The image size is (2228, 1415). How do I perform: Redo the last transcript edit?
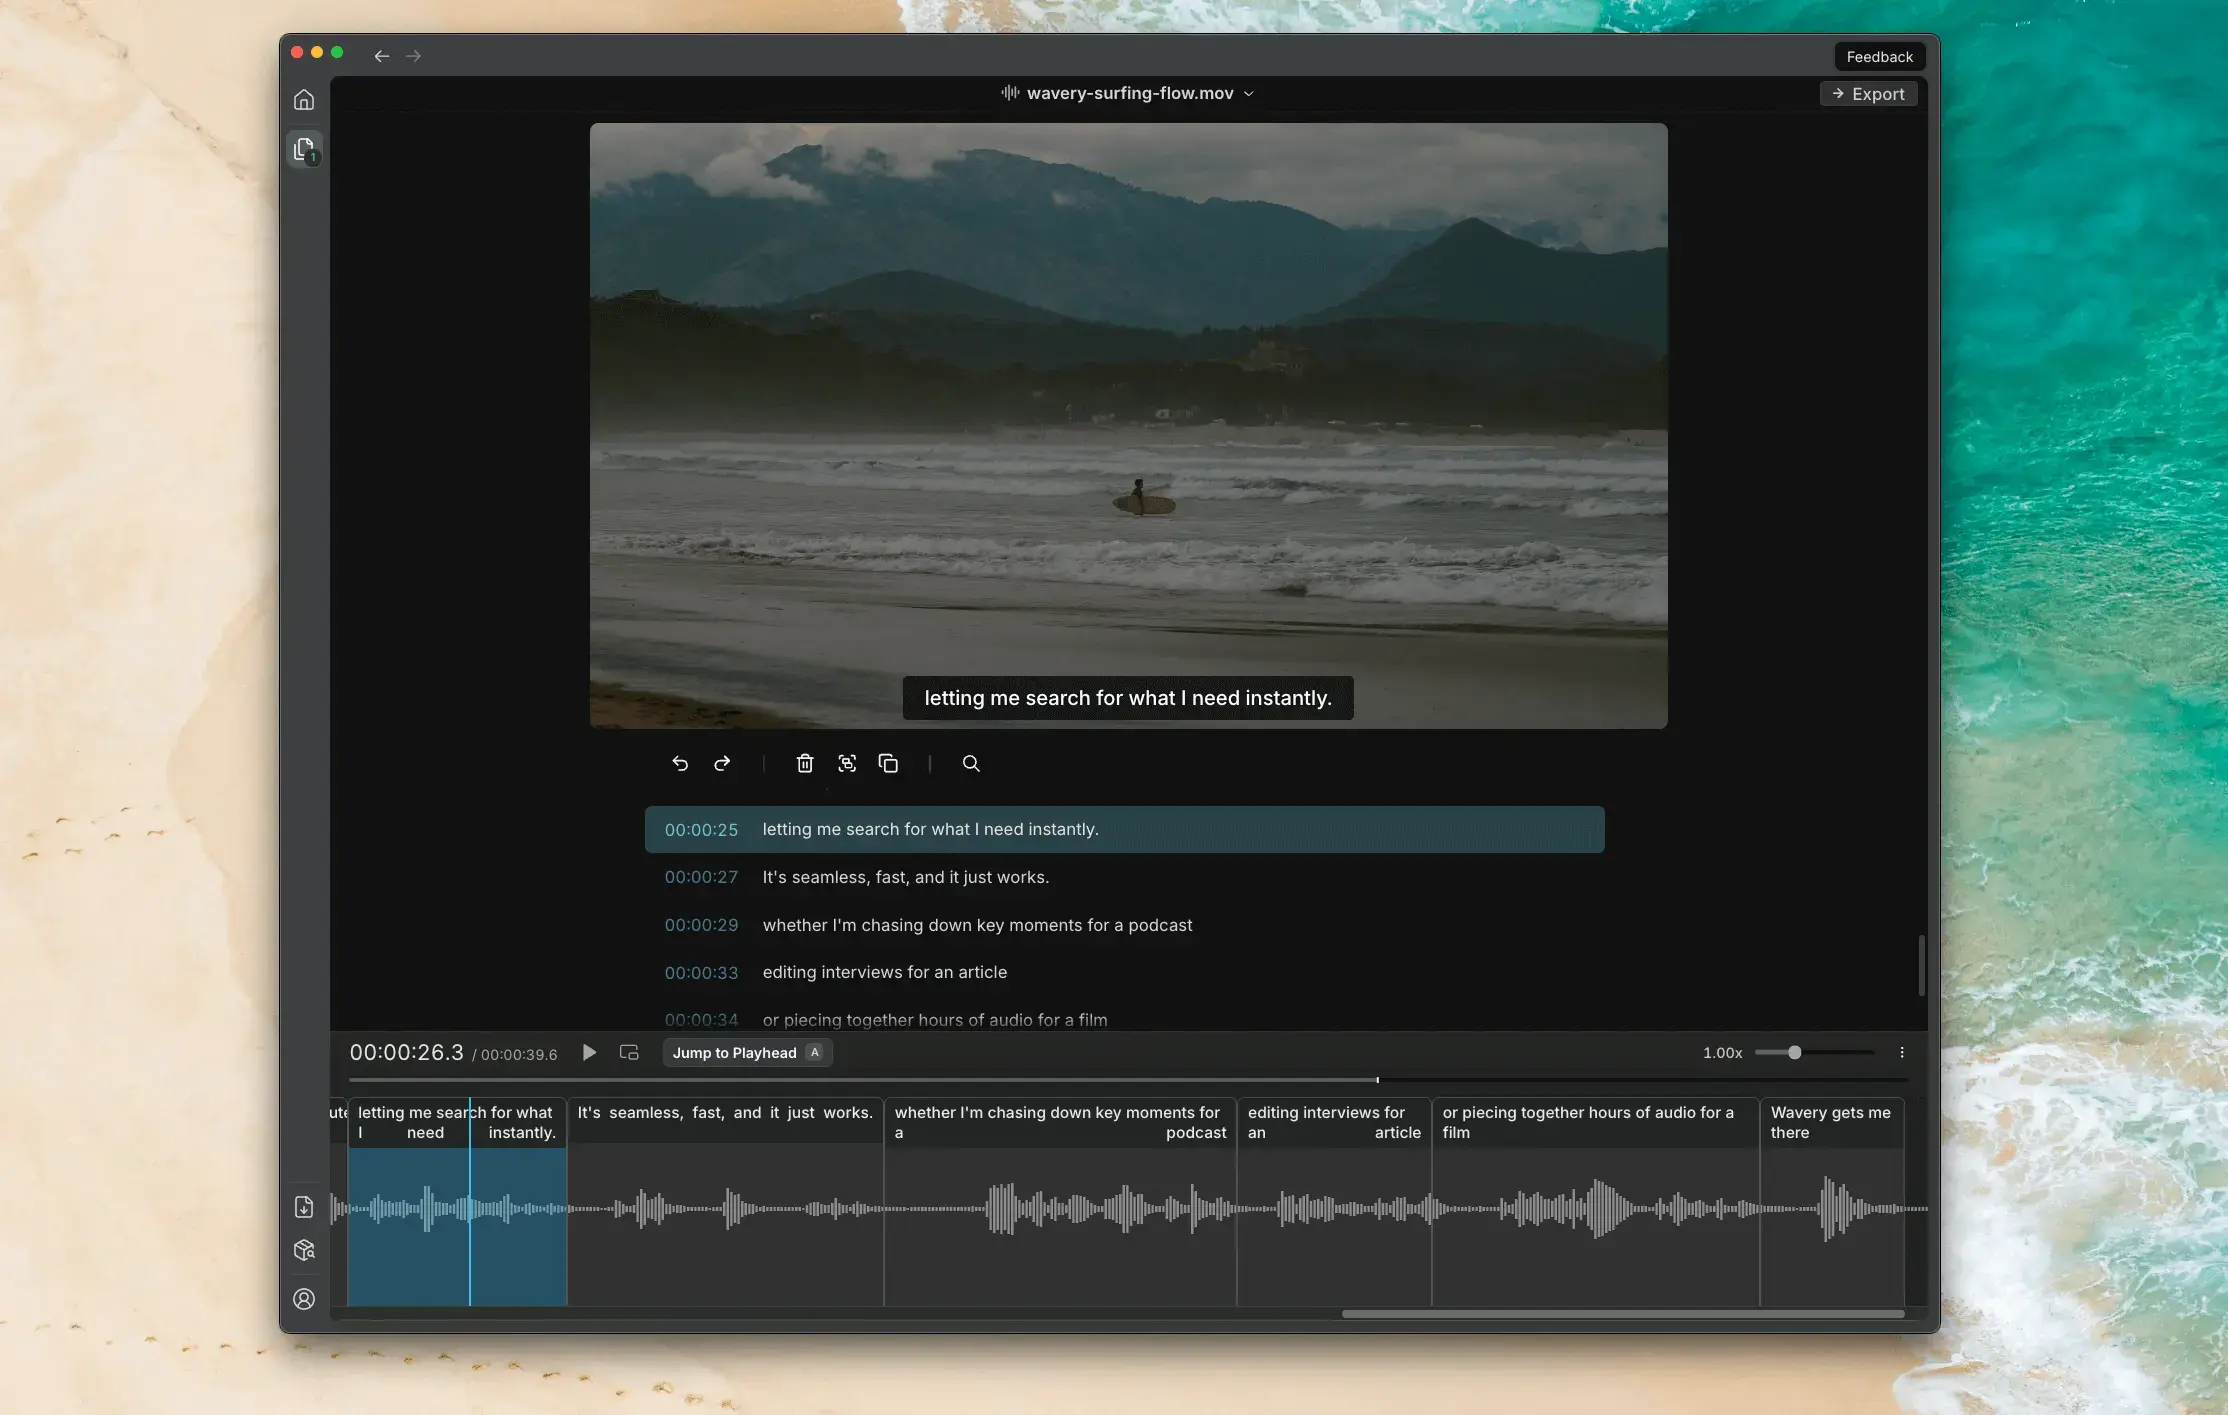point(722,763)
